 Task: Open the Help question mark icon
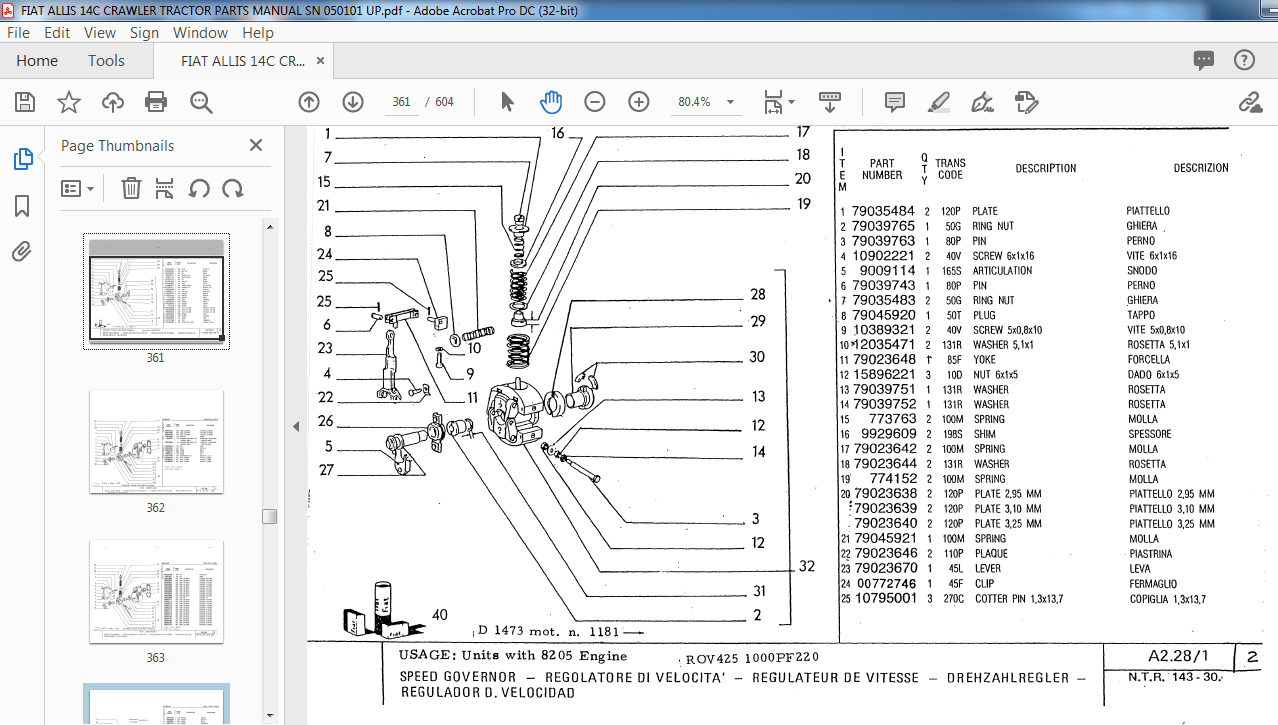[1244, 60]
